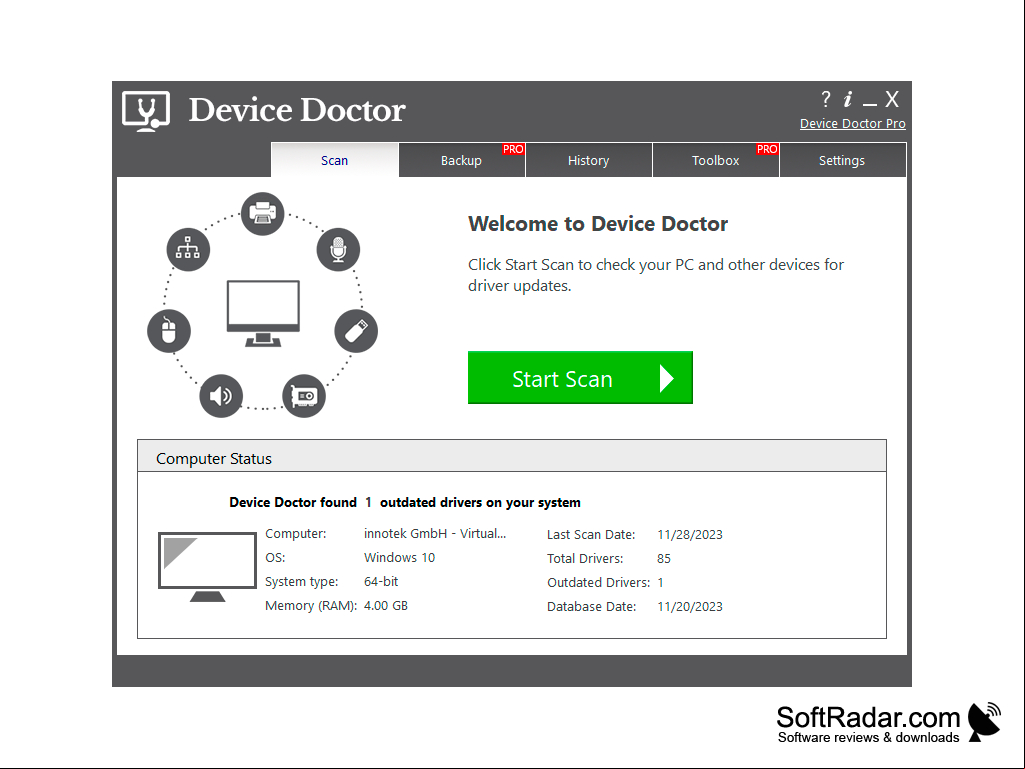Image resolution: width=1025 pixels, height=769 pixels.
Task: Click the total drivers value 85
Action: tap(664, 558)
